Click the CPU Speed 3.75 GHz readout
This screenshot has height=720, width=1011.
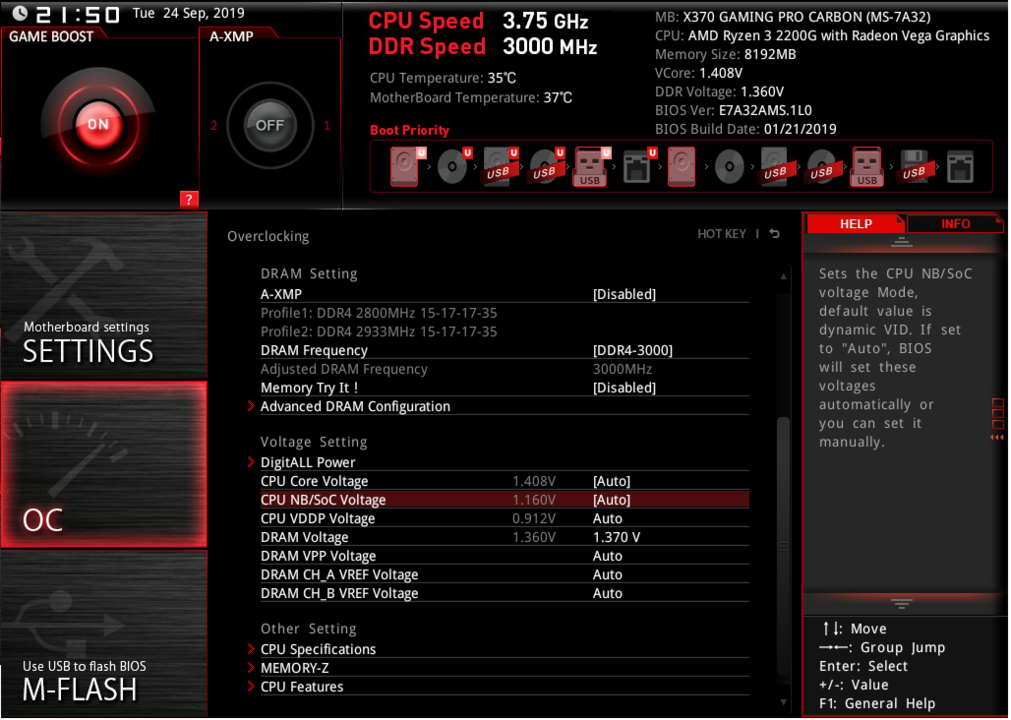tap(478, 21)
